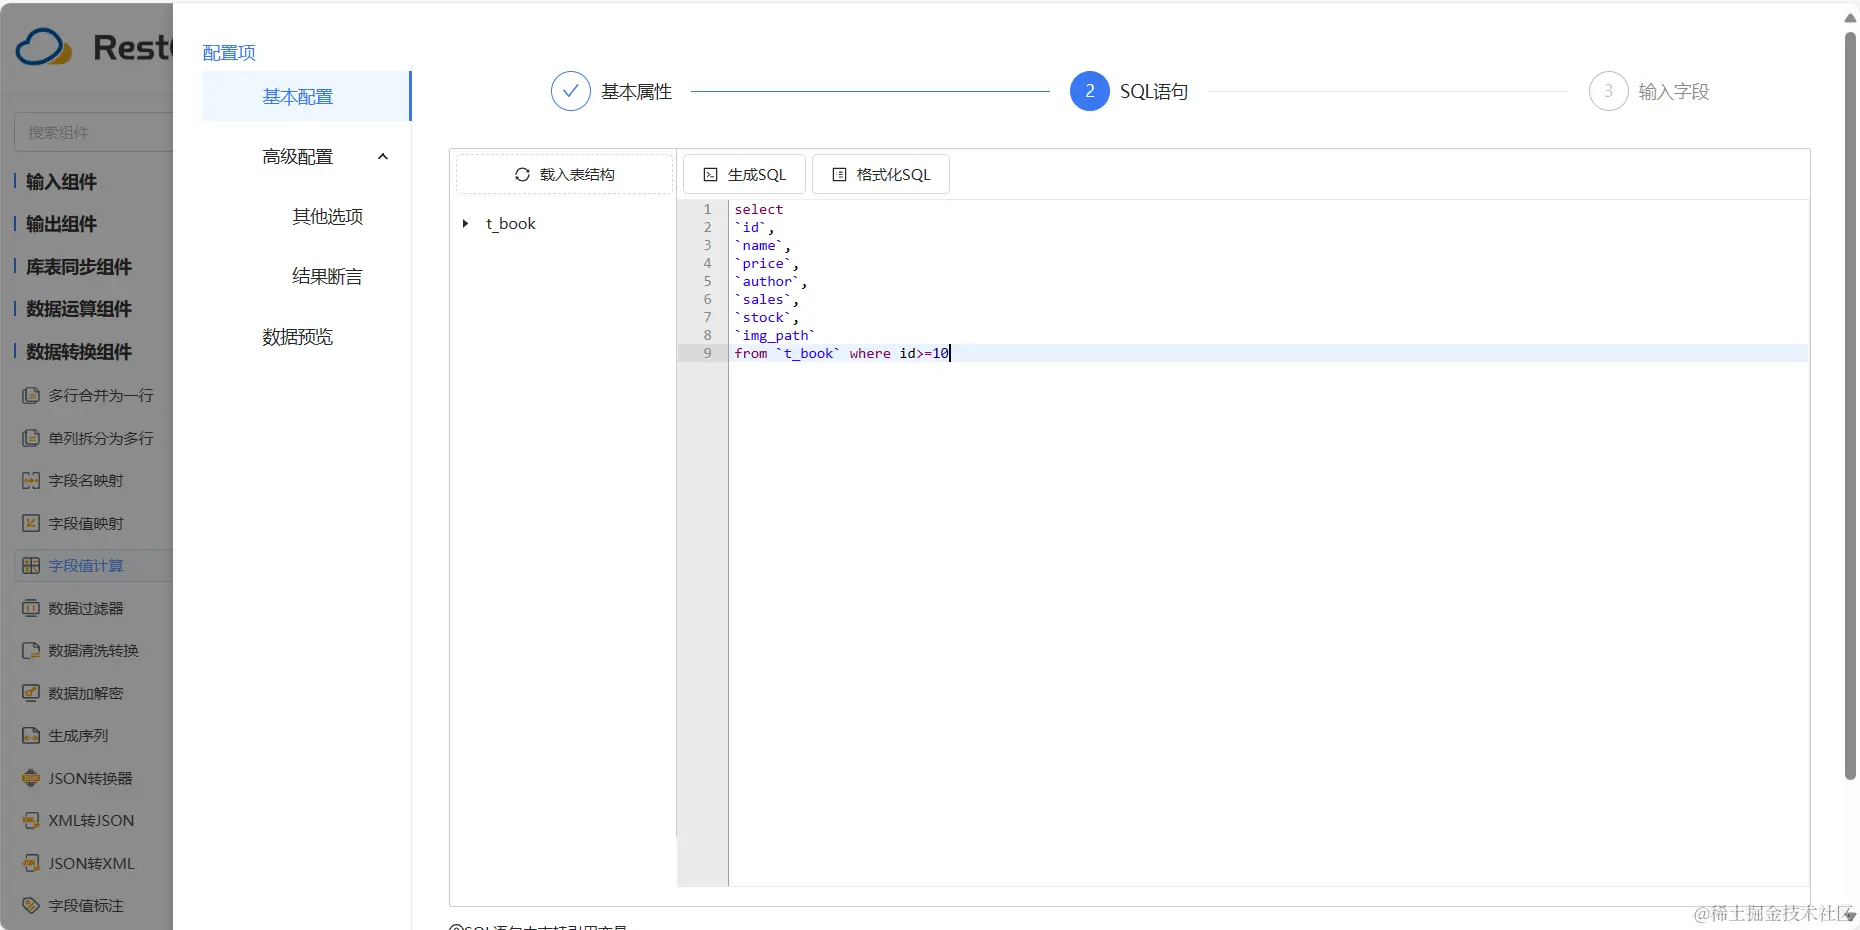Click the 搜索组件 search input
This screenshot has height=930, width=1860.
(94, 132)
